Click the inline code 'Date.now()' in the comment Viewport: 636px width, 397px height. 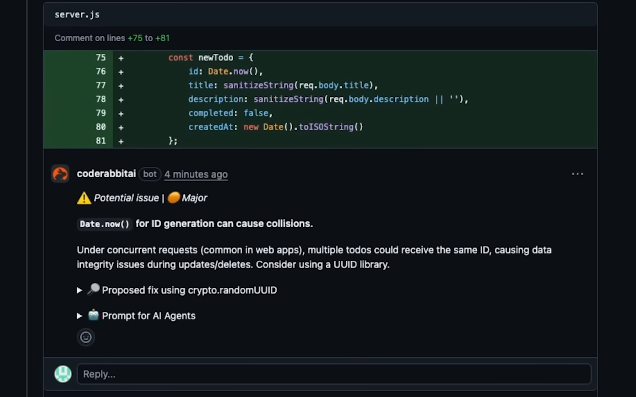105,224
